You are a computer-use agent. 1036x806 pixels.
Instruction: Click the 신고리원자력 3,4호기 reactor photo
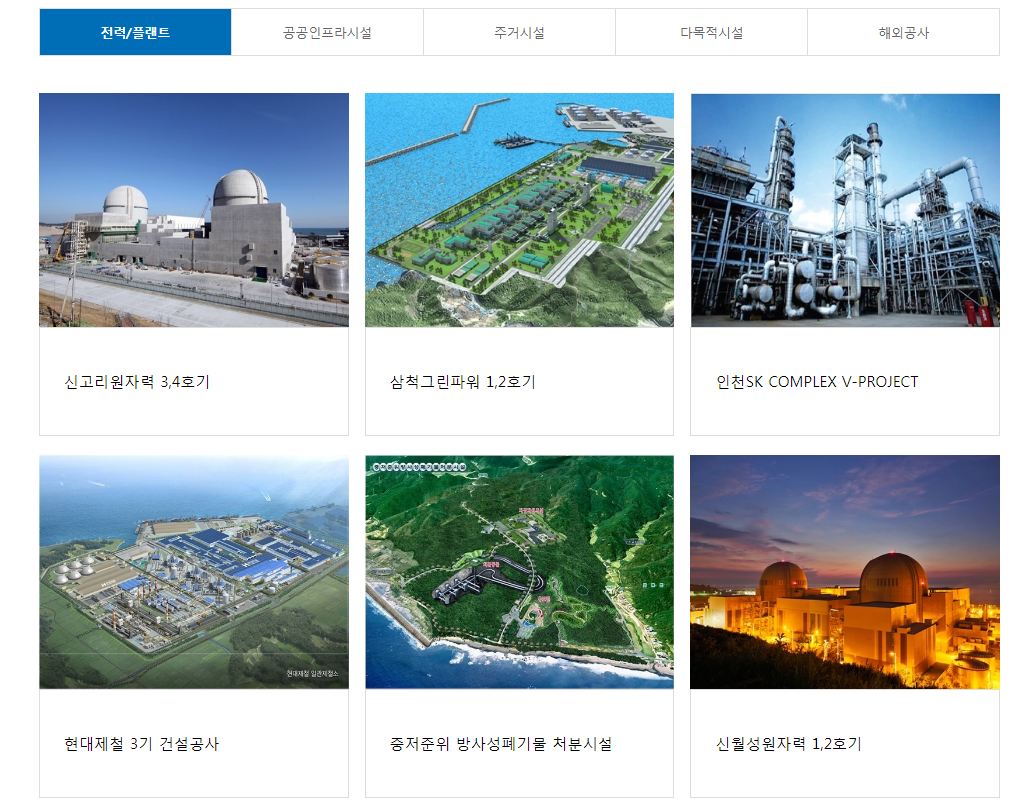click(x=194, y=210)
